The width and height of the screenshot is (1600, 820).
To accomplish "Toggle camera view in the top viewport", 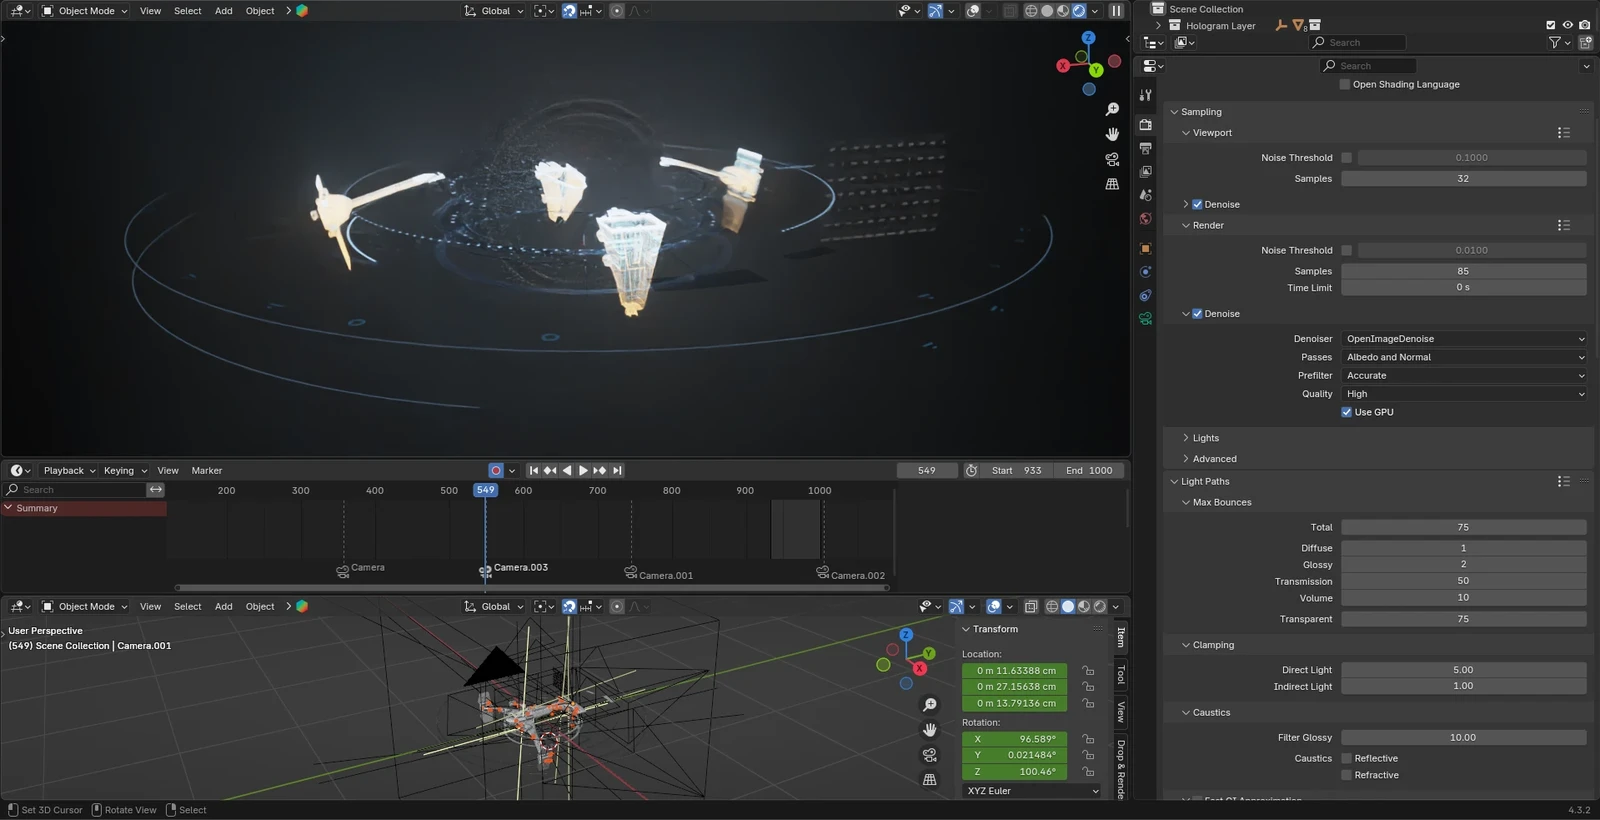I will pos(1112,159).
